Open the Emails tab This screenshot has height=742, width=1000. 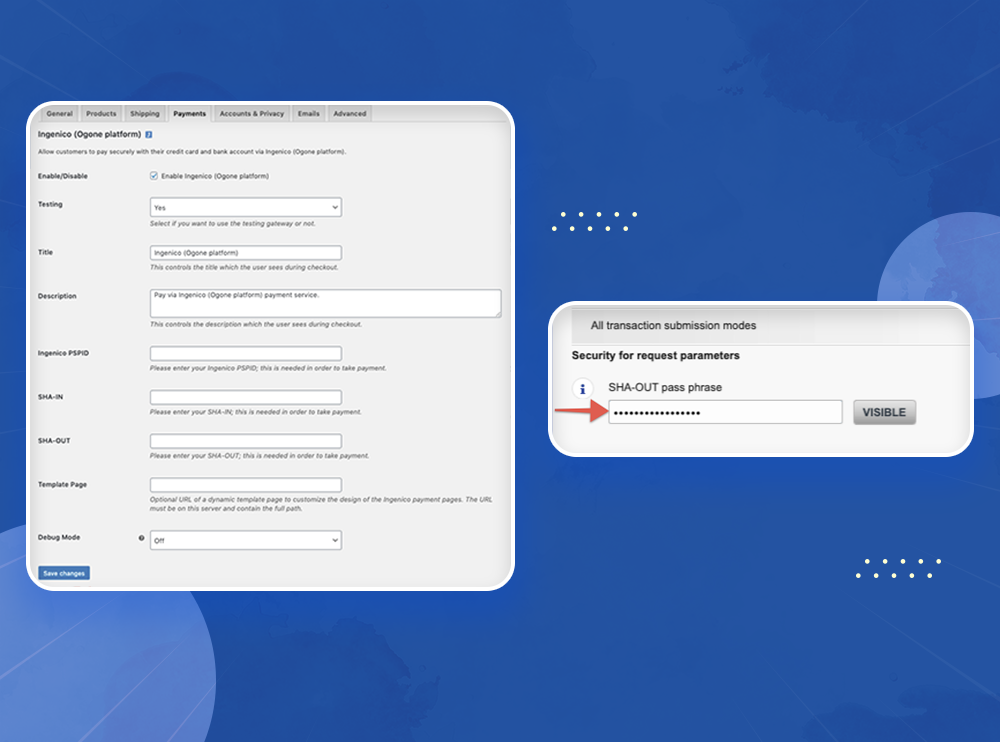(x=309, y=114)
